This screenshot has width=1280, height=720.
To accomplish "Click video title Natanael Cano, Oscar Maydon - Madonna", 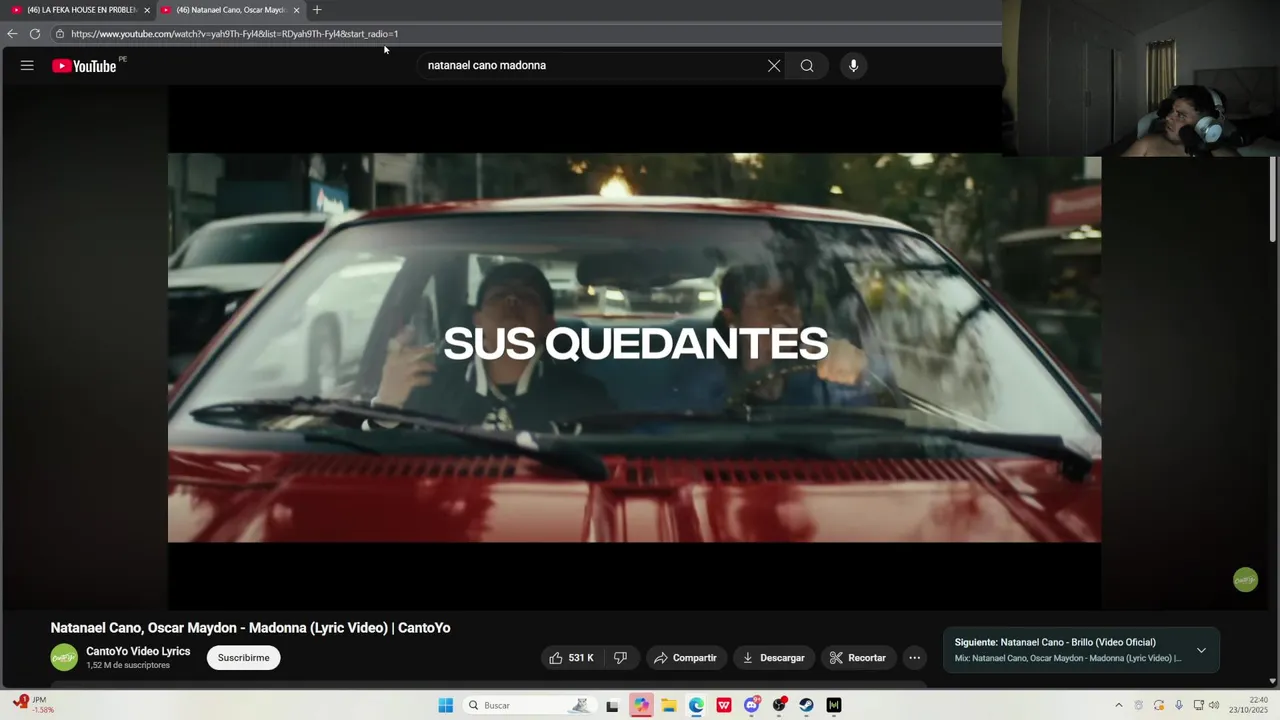I will 250,628.
